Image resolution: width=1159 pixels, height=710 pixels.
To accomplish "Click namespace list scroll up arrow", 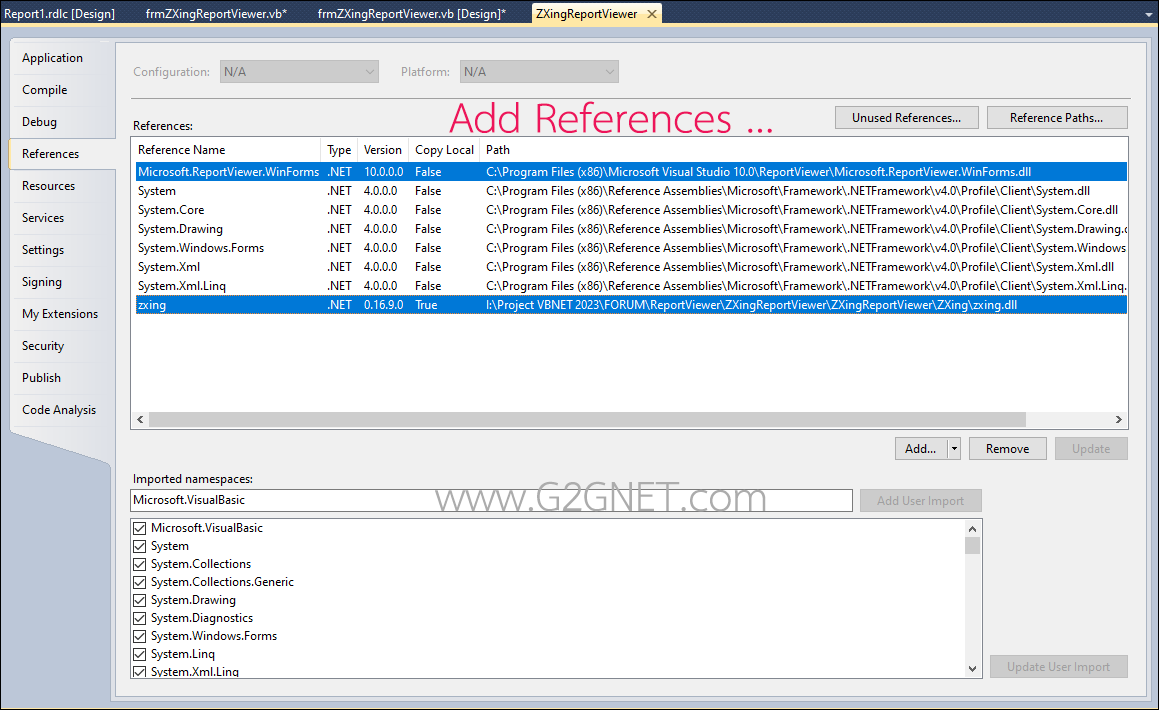I will click(x=973, y=528).
